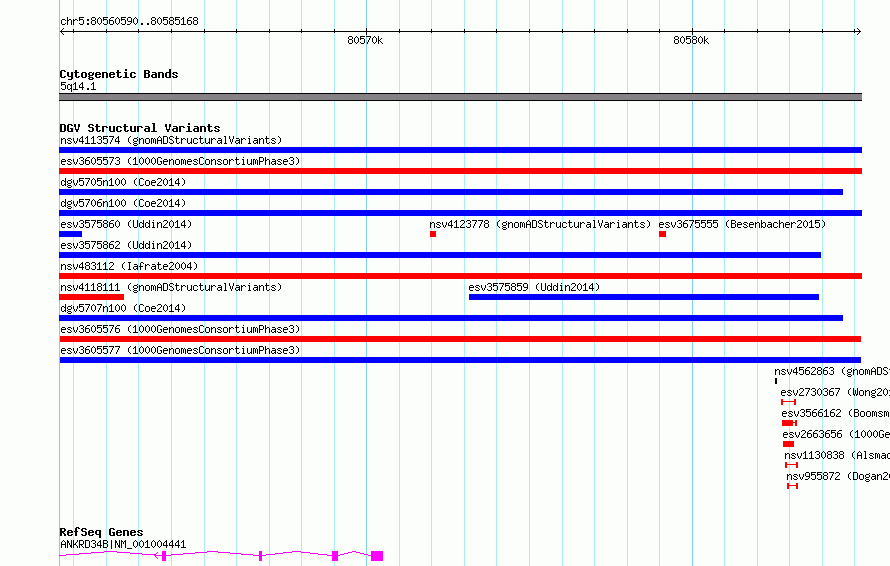Open the nsv4562863 variant label
Screen dimensions: 890x566
pyautogui.click(x=832, y=371)
